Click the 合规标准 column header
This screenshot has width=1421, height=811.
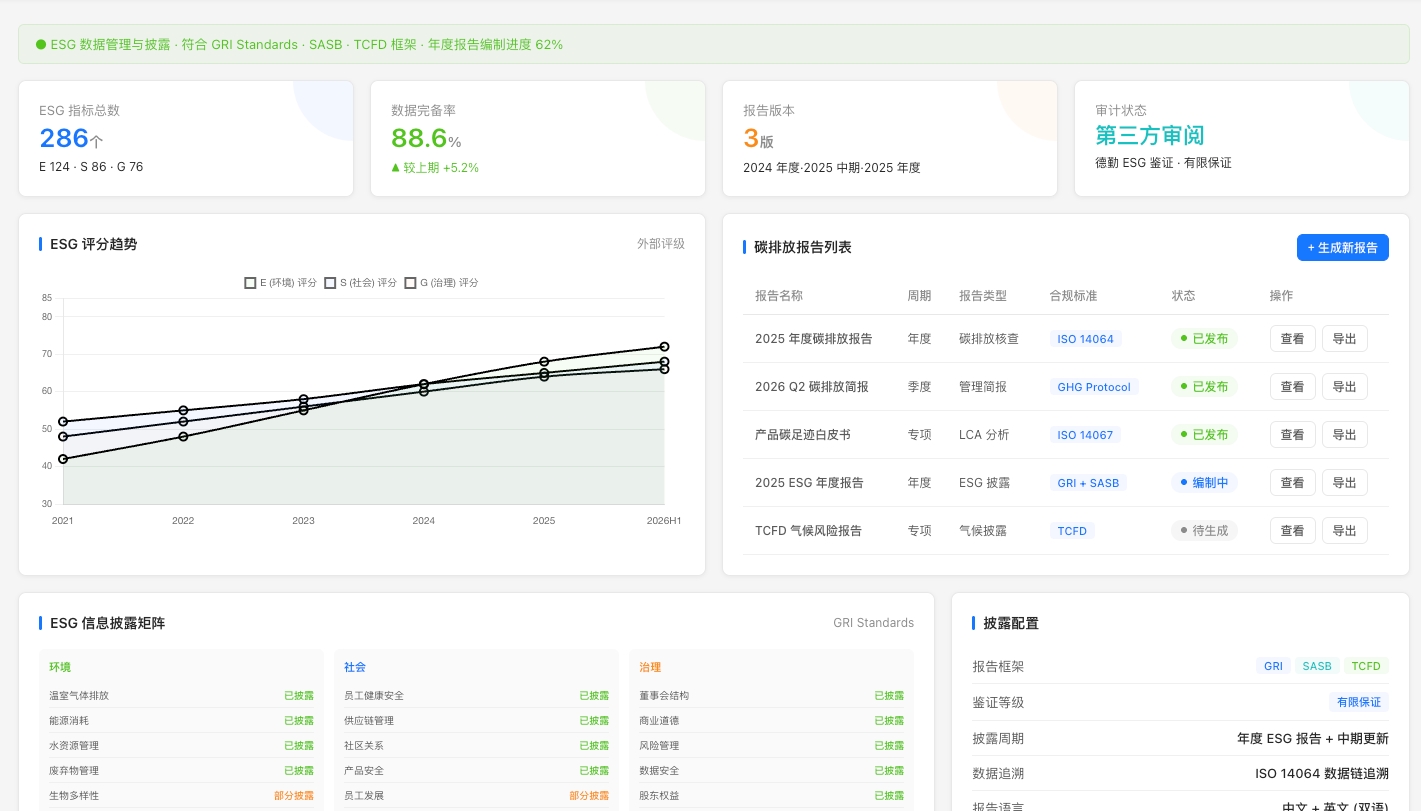point(1074,296)
